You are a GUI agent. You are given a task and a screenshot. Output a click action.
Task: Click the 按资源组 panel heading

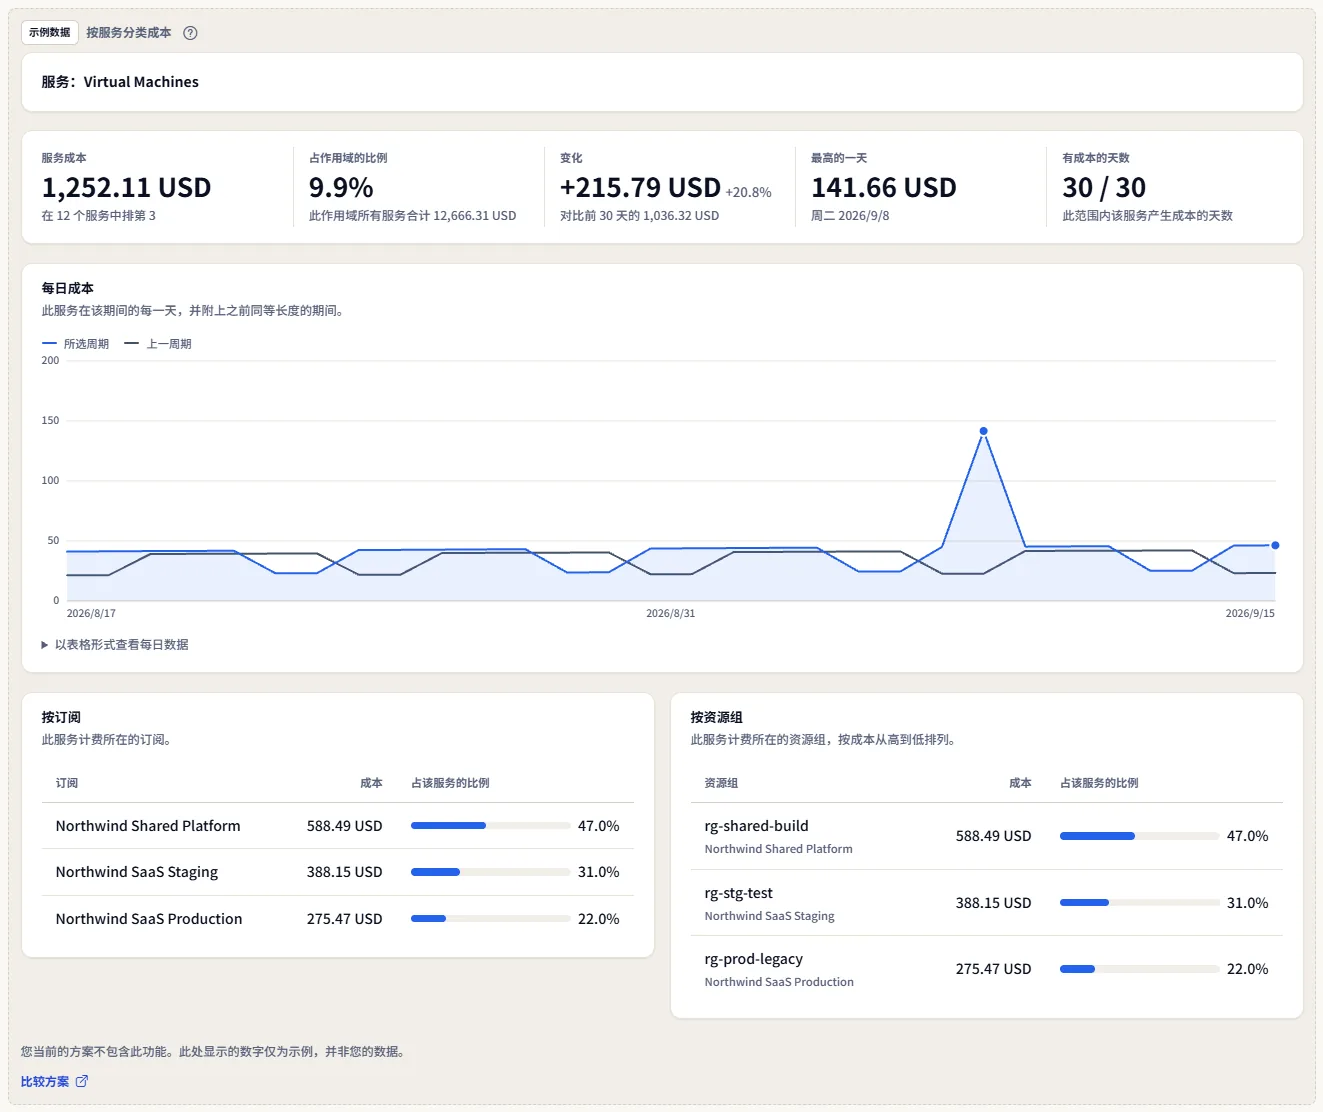coord(716,717)
